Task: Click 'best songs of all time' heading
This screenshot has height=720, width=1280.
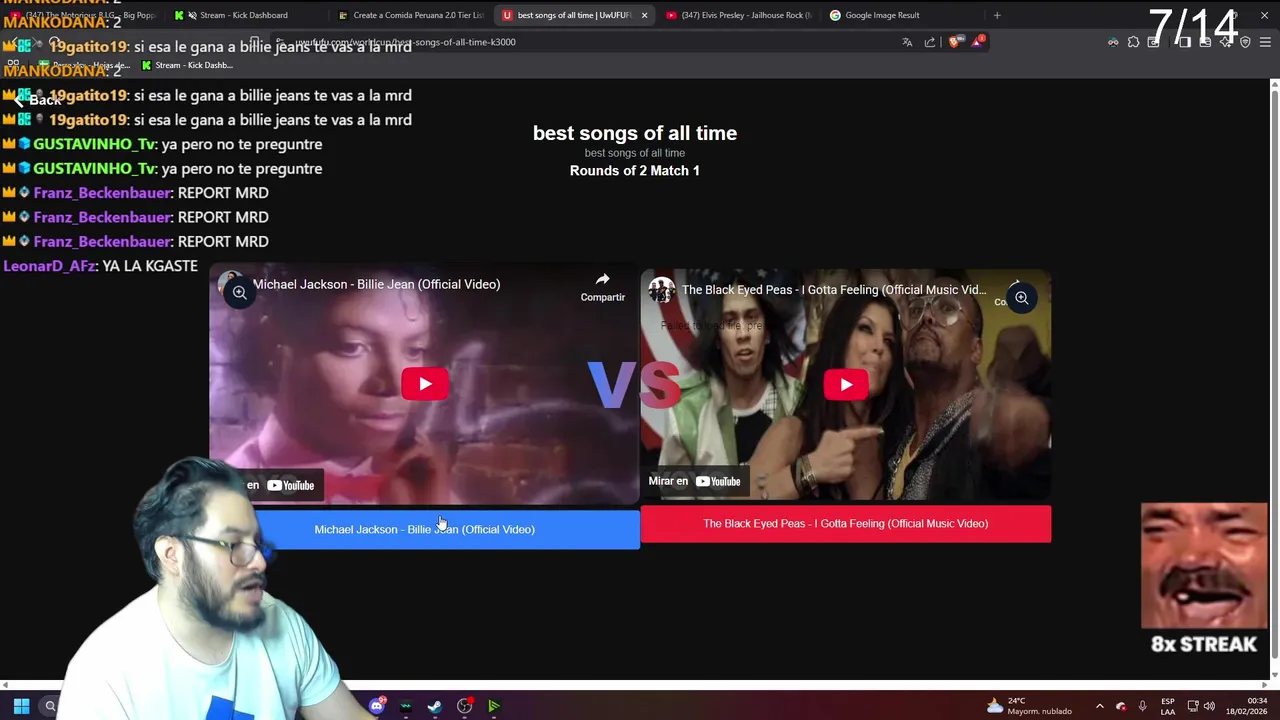Action: (x=635, y=133)
